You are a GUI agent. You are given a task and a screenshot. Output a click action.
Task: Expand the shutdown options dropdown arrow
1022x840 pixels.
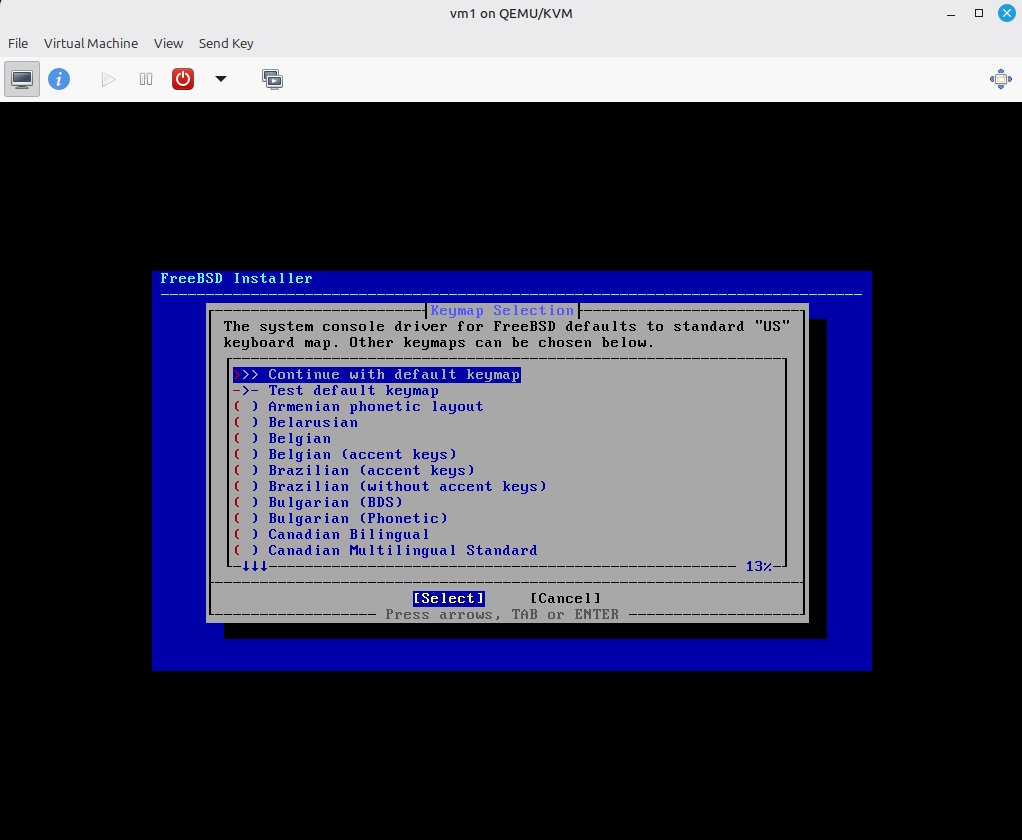[x=221, y=79]
